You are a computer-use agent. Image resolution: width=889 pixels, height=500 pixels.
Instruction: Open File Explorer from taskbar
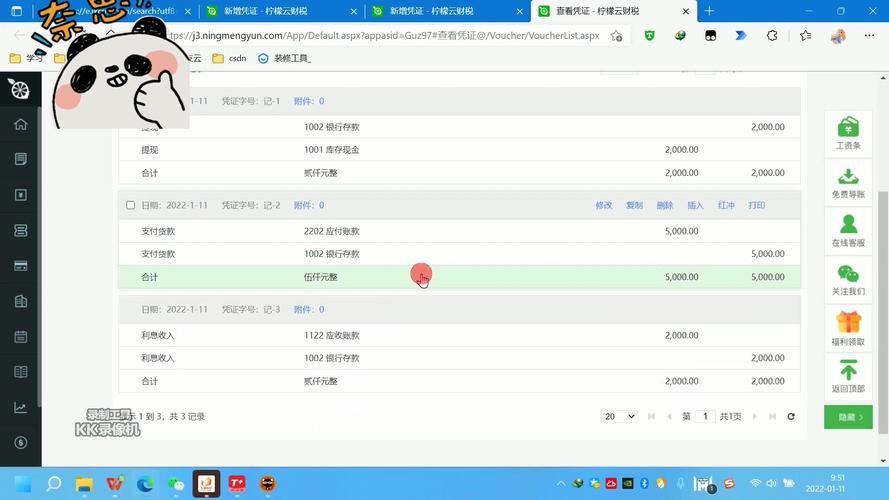[84, 484]
